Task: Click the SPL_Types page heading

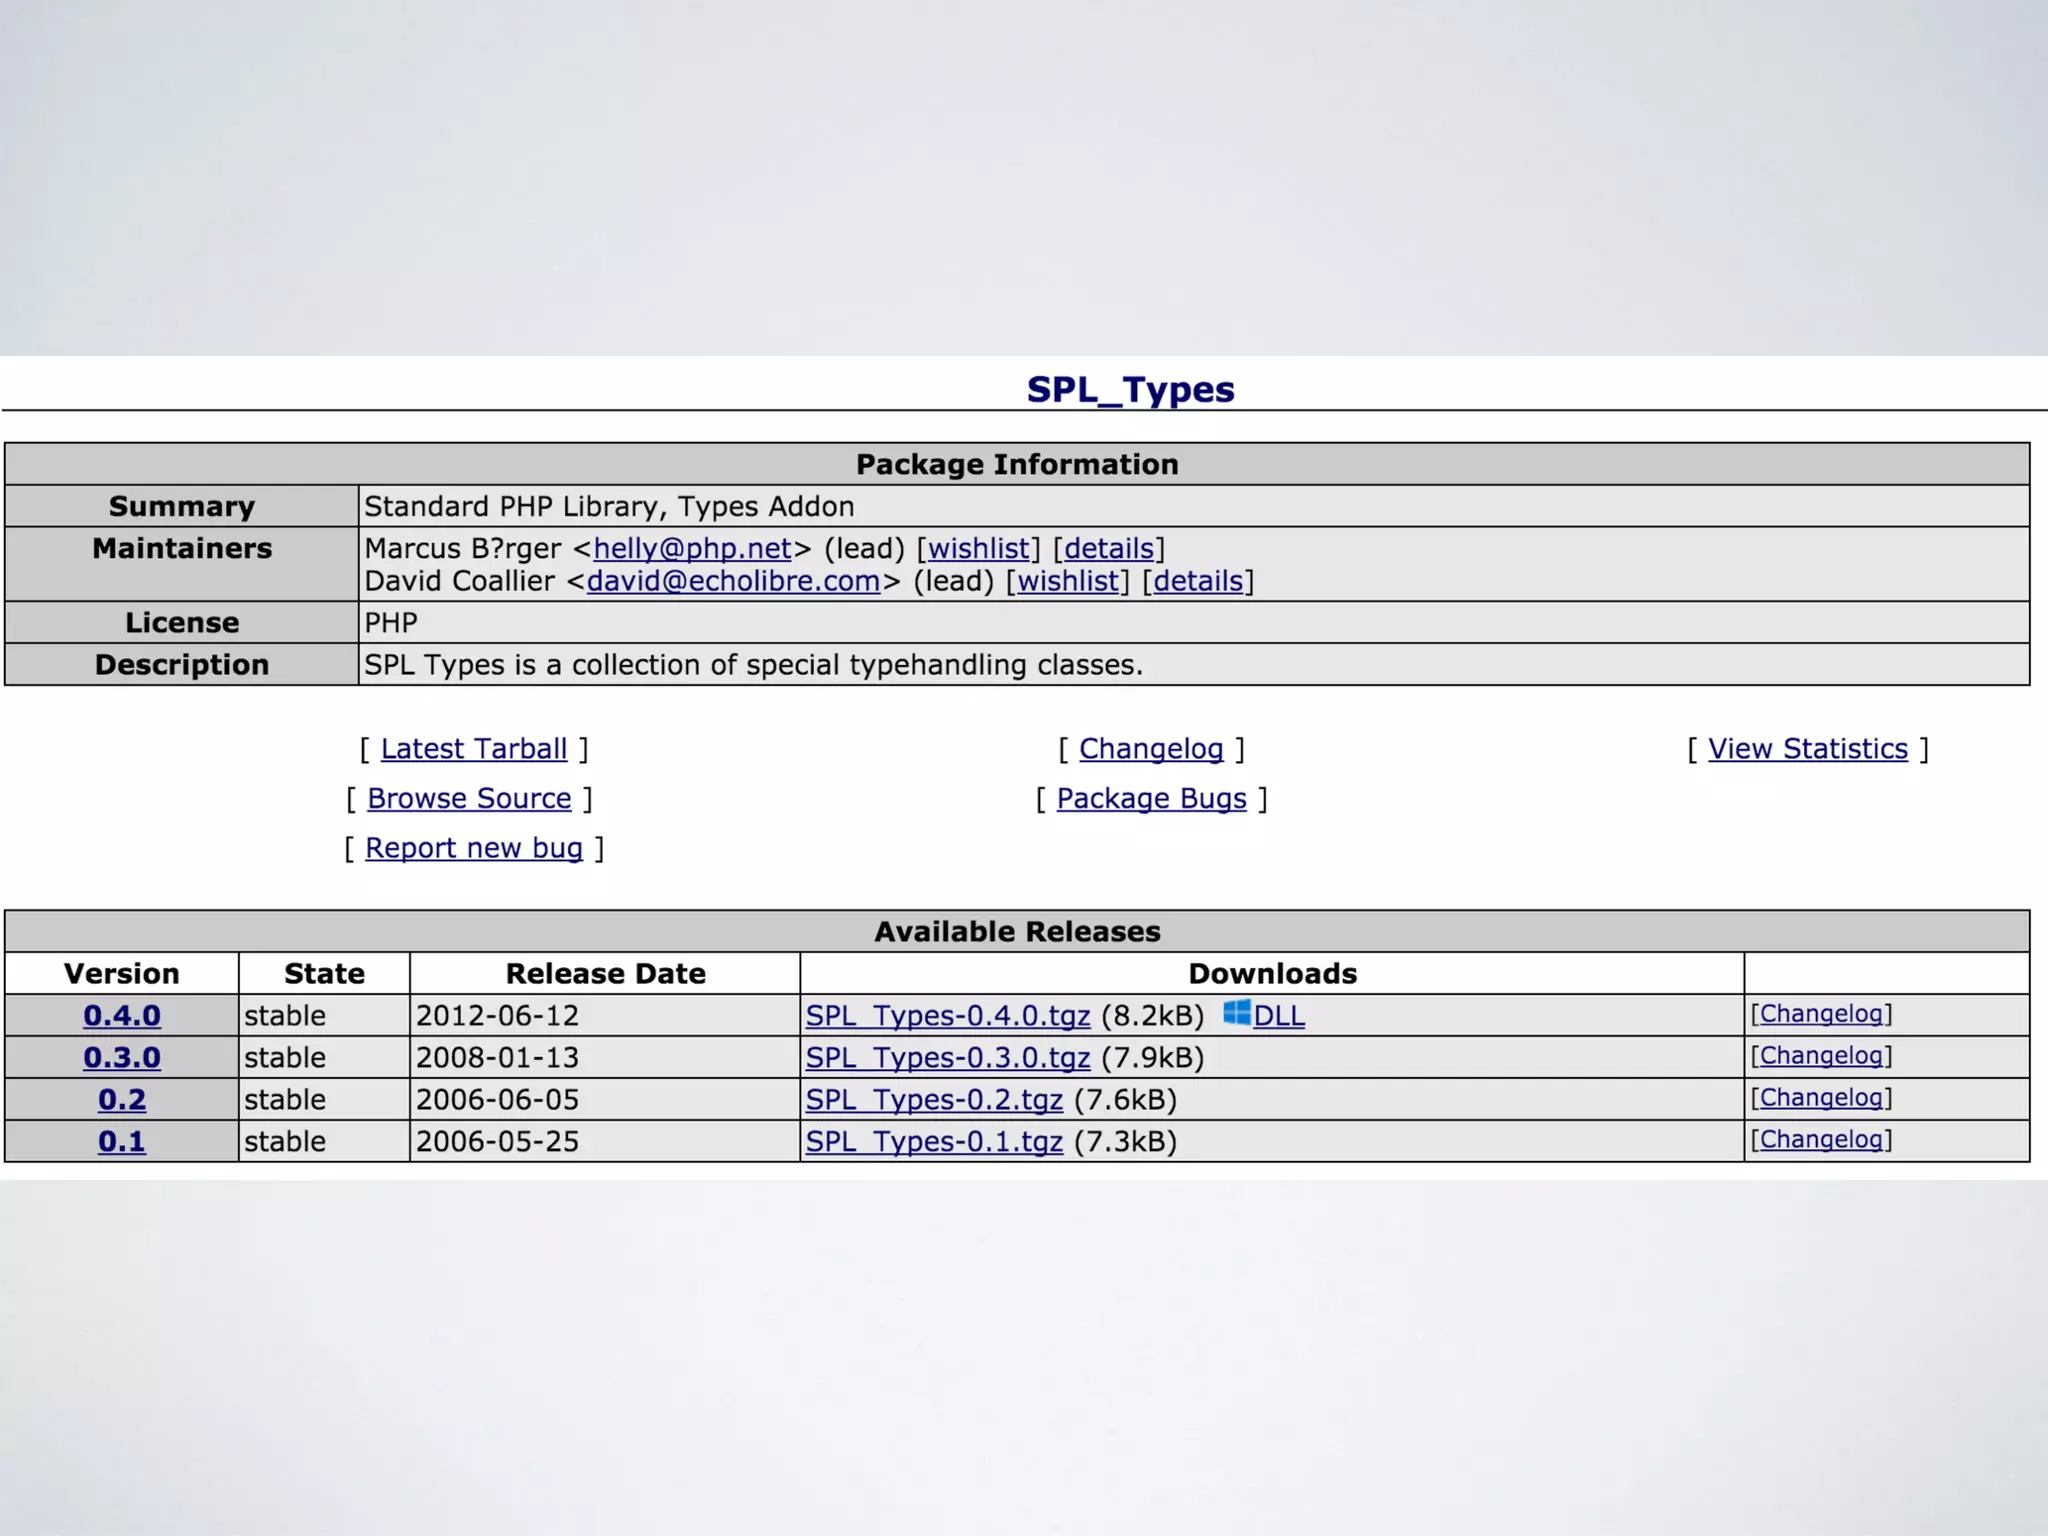Action: click(x=1130, y=389)
